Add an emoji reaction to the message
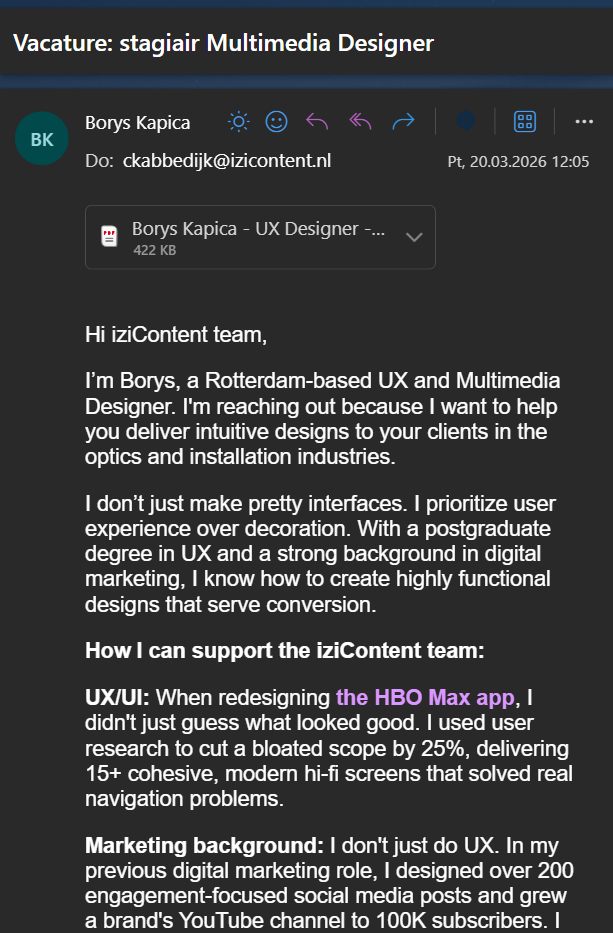Viewport: 613px width, 933px height. point(276,122)
